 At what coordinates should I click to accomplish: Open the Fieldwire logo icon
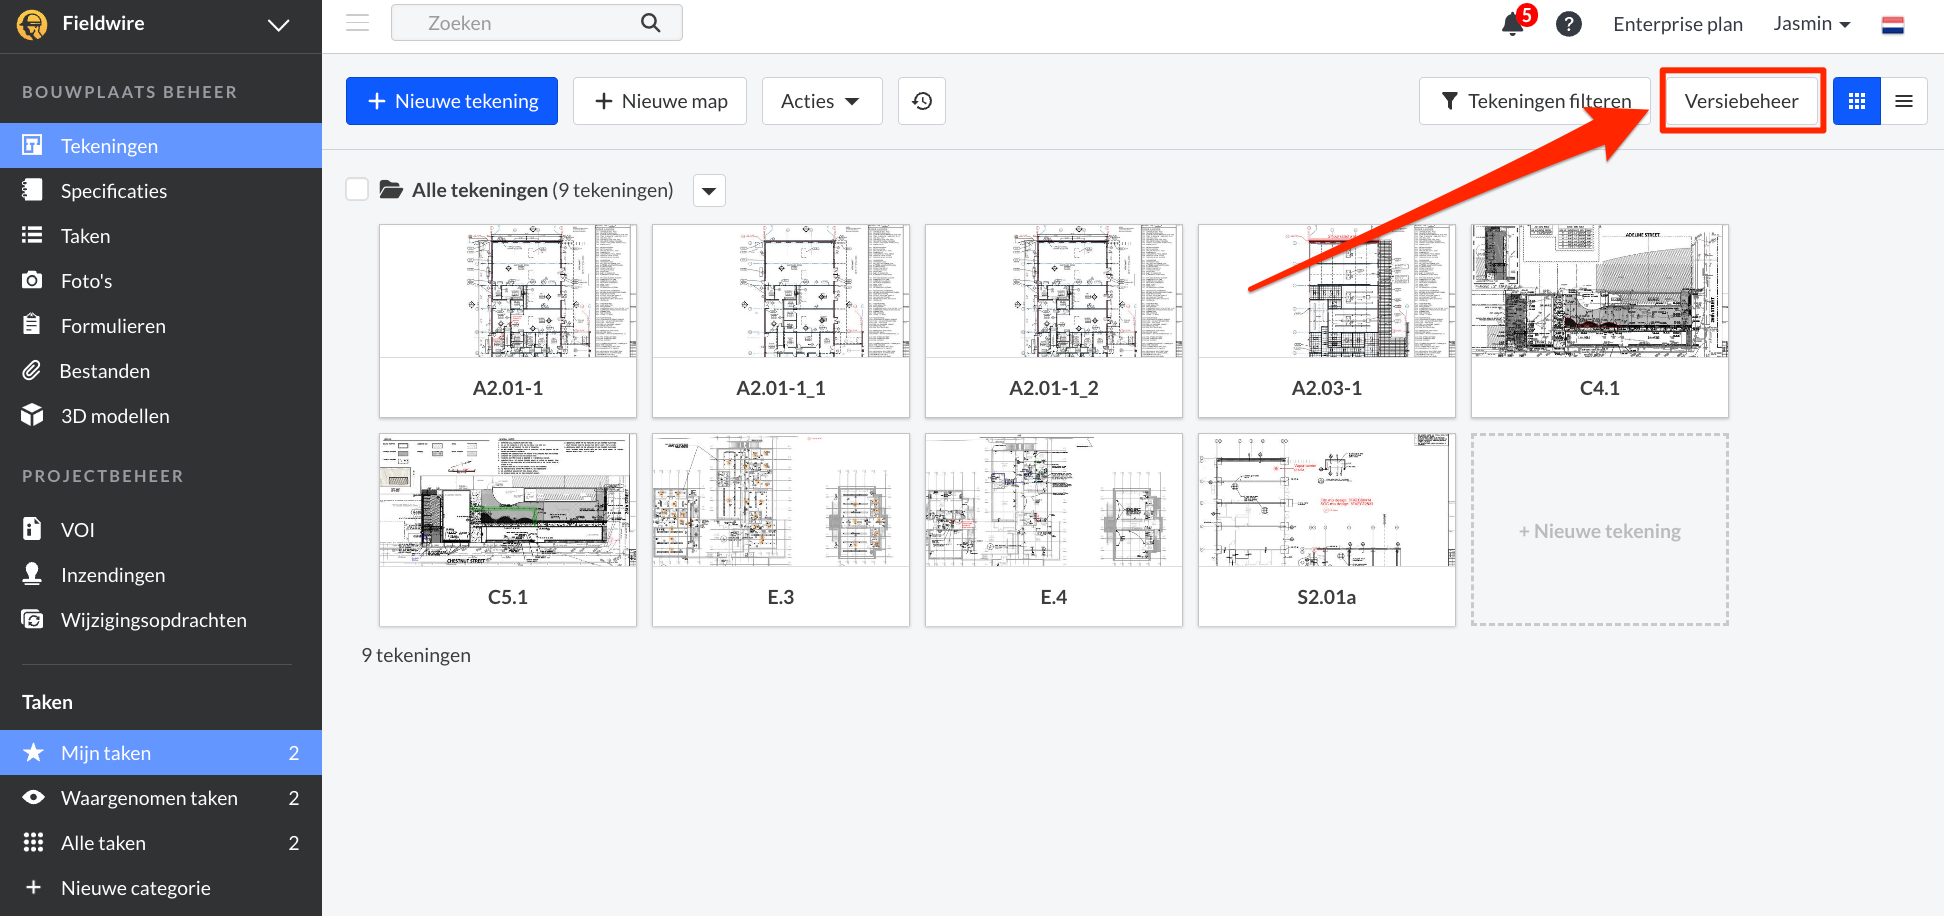[32, 24]
